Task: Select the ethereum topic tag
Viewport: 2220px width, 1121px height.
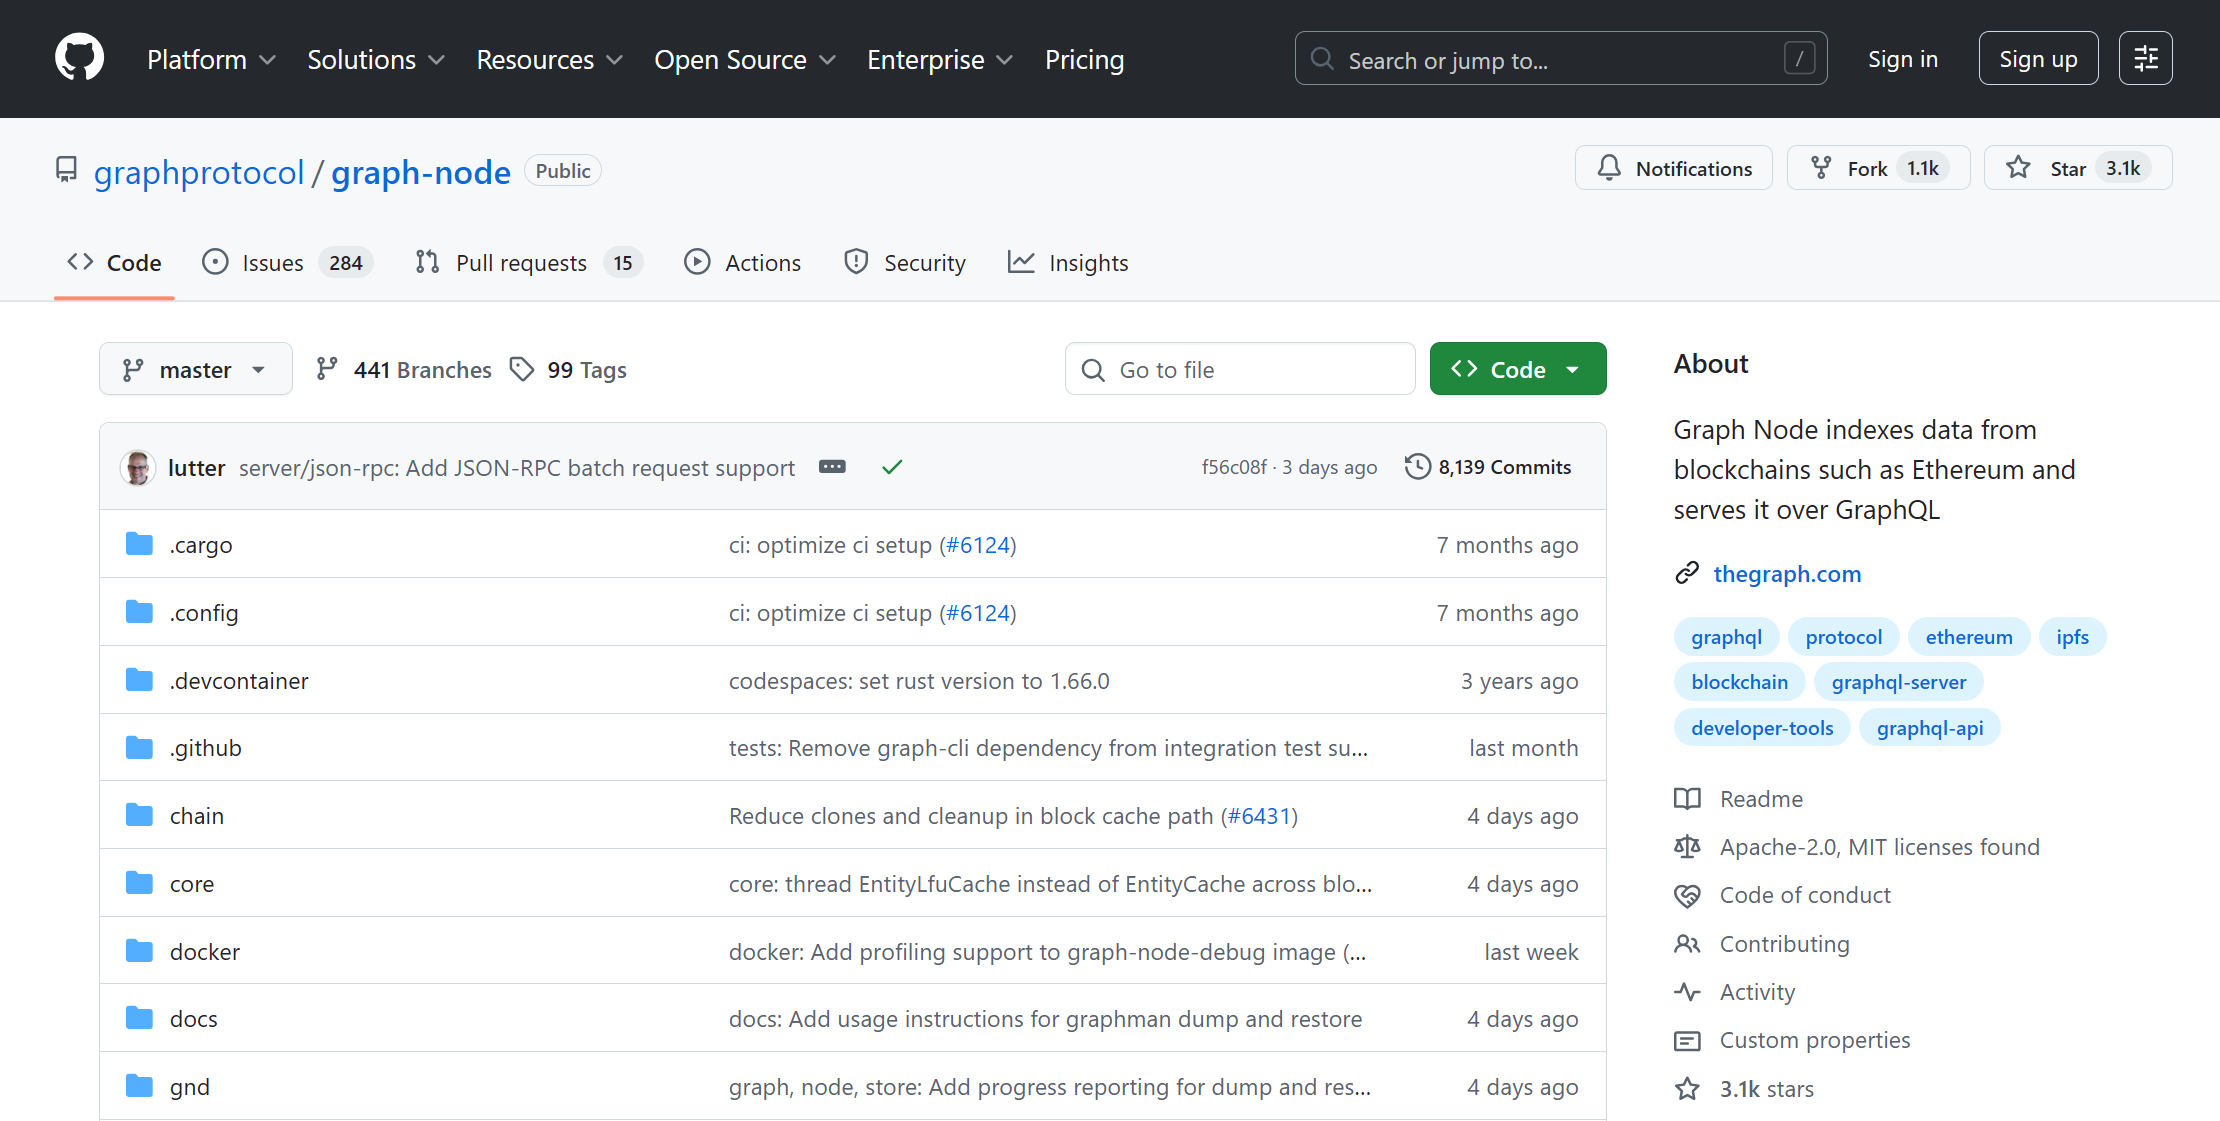Action: coord(1968,637)
